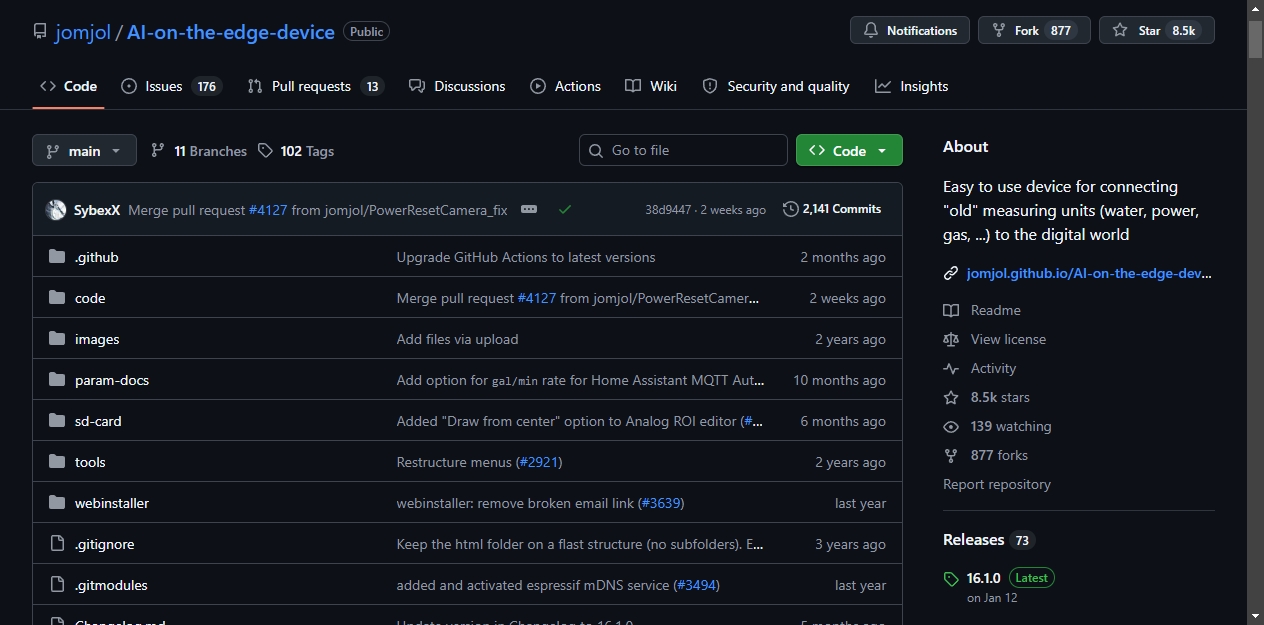The height and width of the screenshot is (625, 1264).
Task: Click SybexX's avatar image
Action: (56, 210)
